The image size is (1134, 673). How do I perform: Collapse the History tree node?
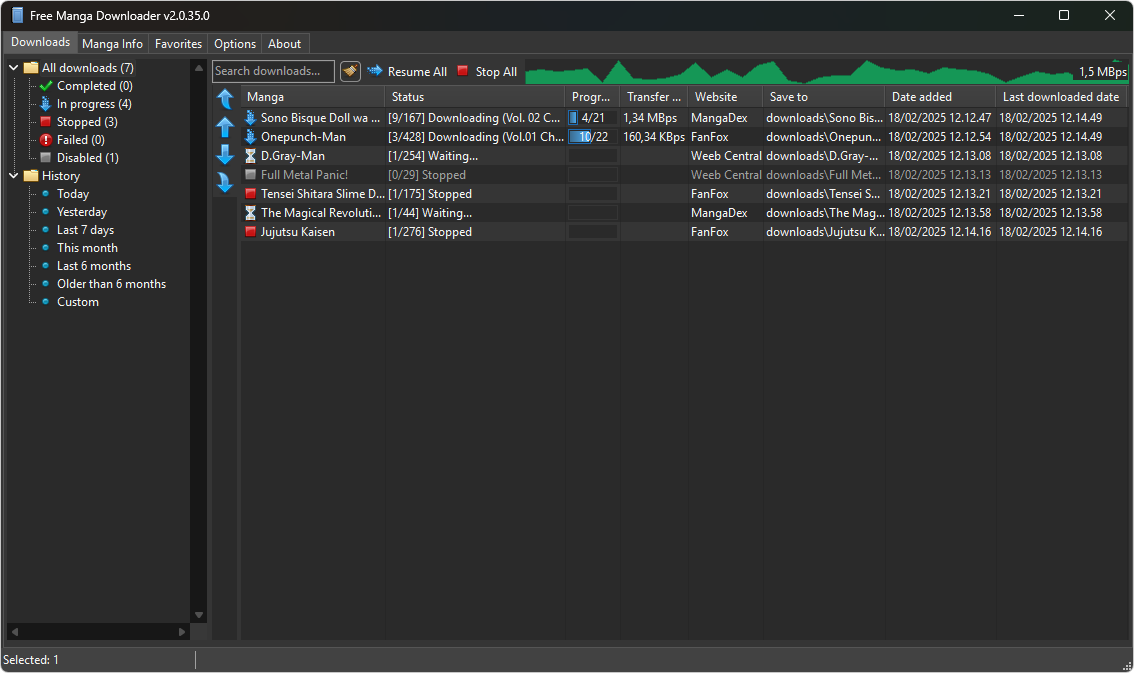click(x=14, y=176)
